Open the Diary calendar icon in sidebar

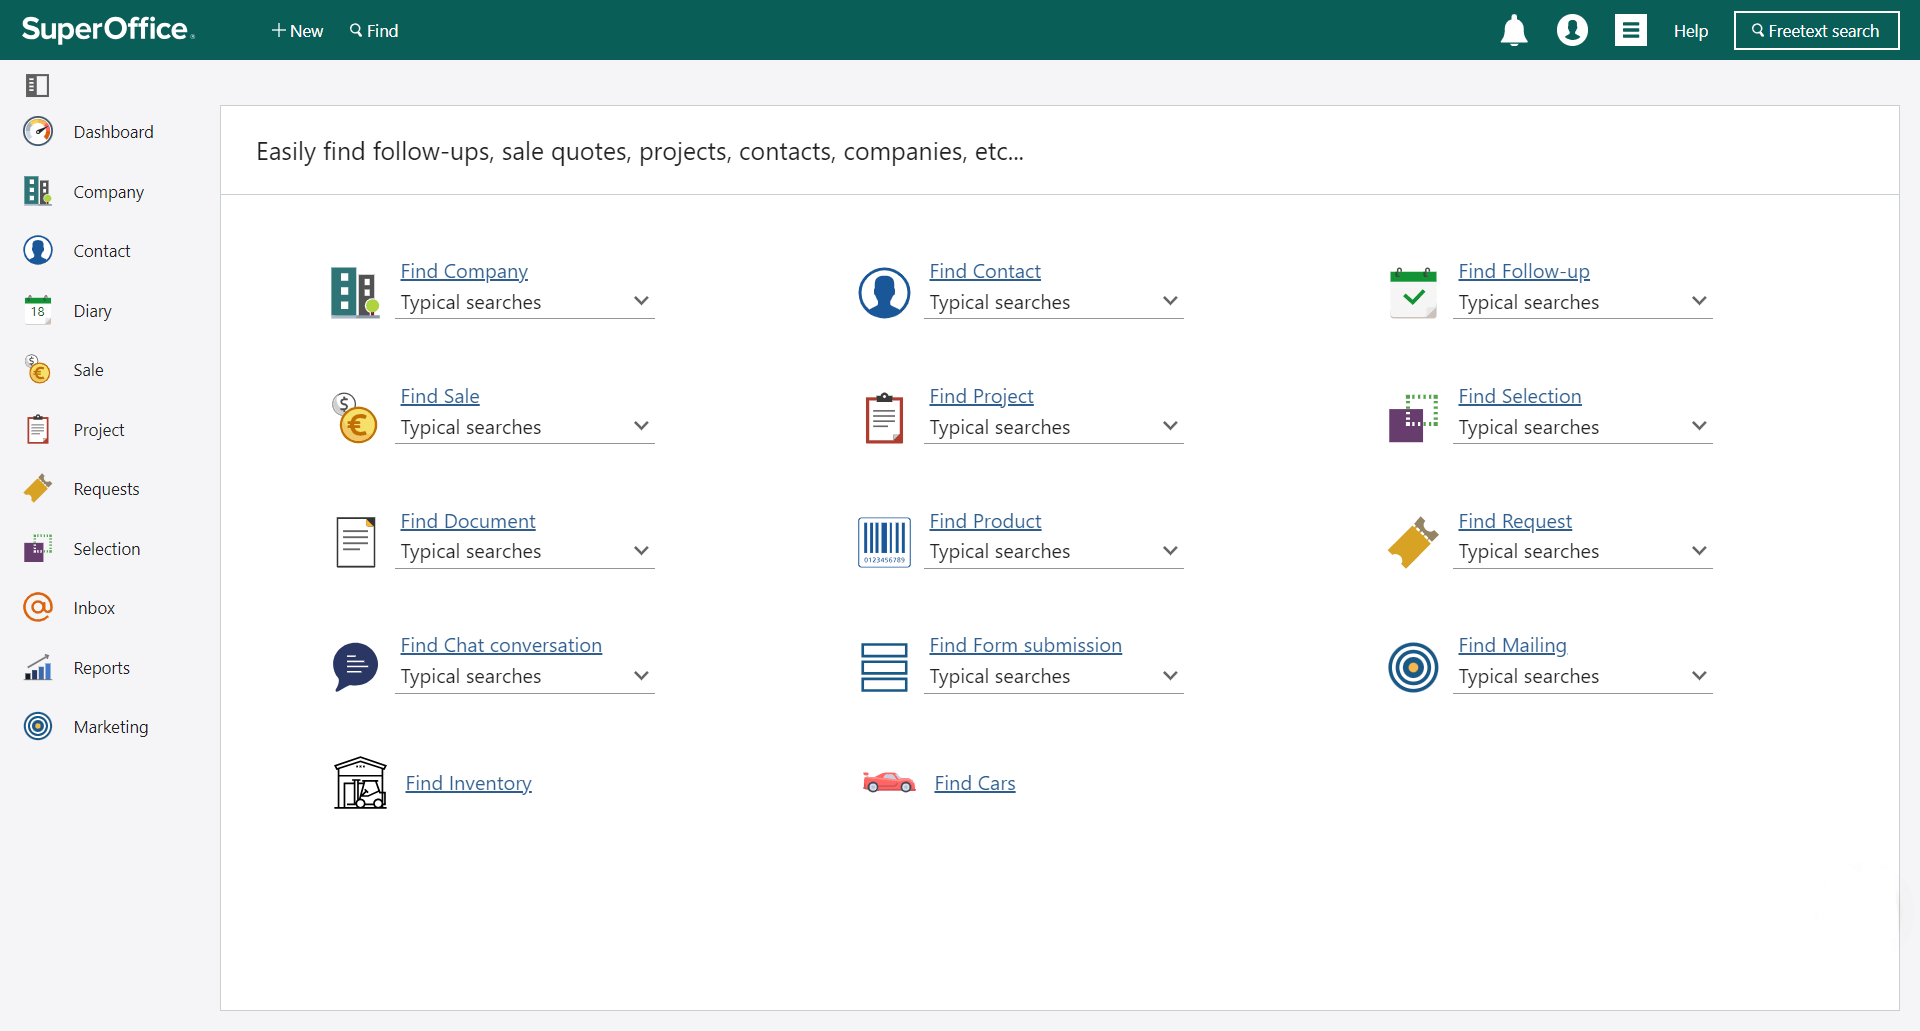[38, 310]
